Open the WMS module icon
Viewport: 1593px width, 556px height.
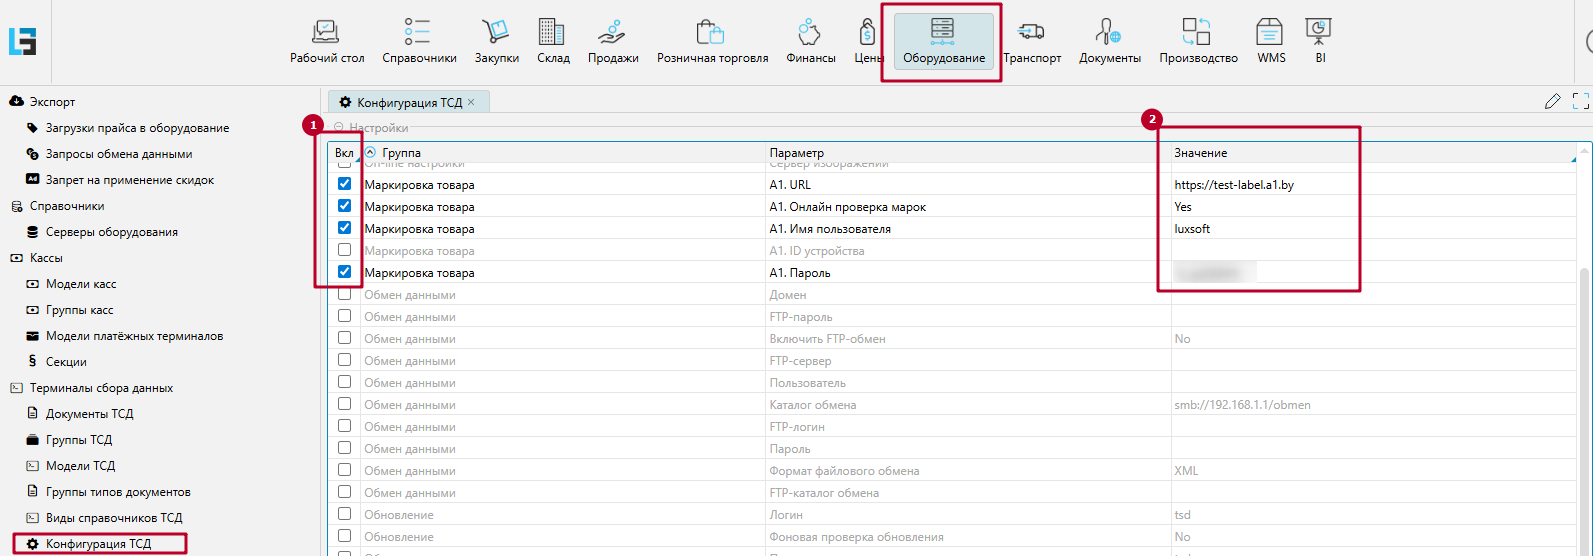1270,33
